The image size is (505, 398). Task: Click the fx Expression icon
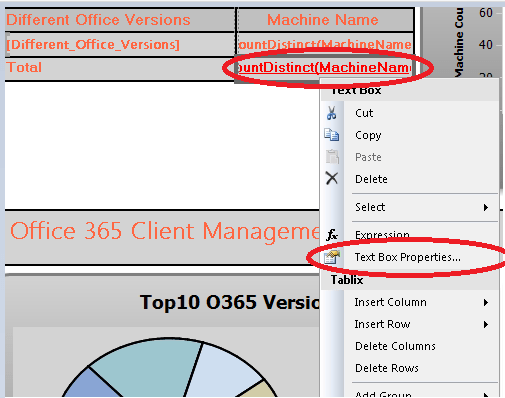tap(332, 235)
